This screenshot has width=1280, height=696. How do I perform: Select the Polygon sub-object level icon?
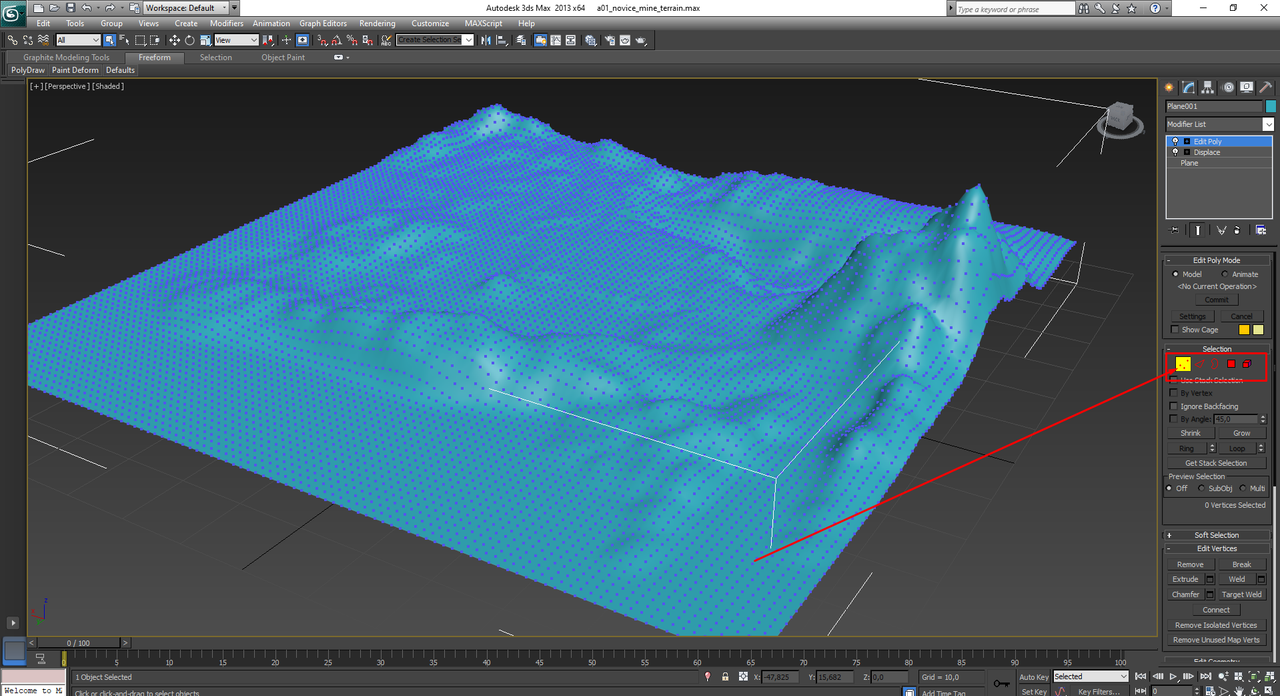click(x=1231, y=364)
